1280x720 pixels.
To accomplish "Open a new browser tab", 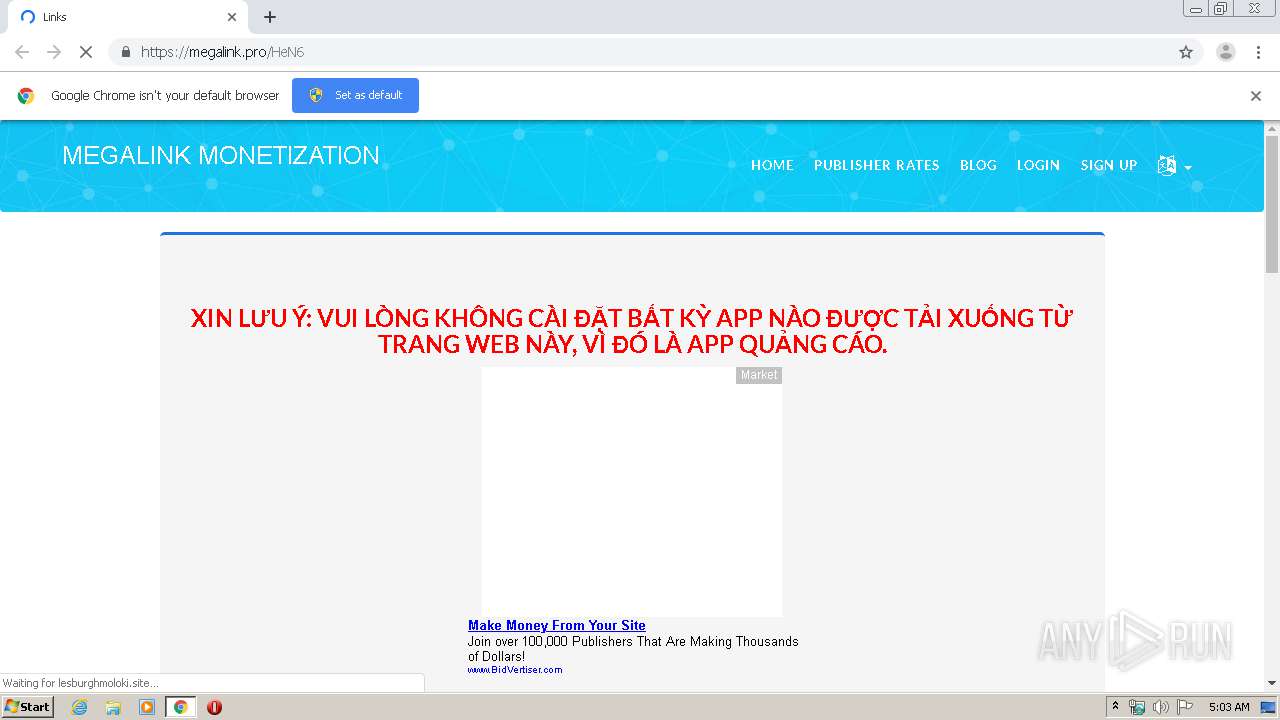I will coord(270,17).
